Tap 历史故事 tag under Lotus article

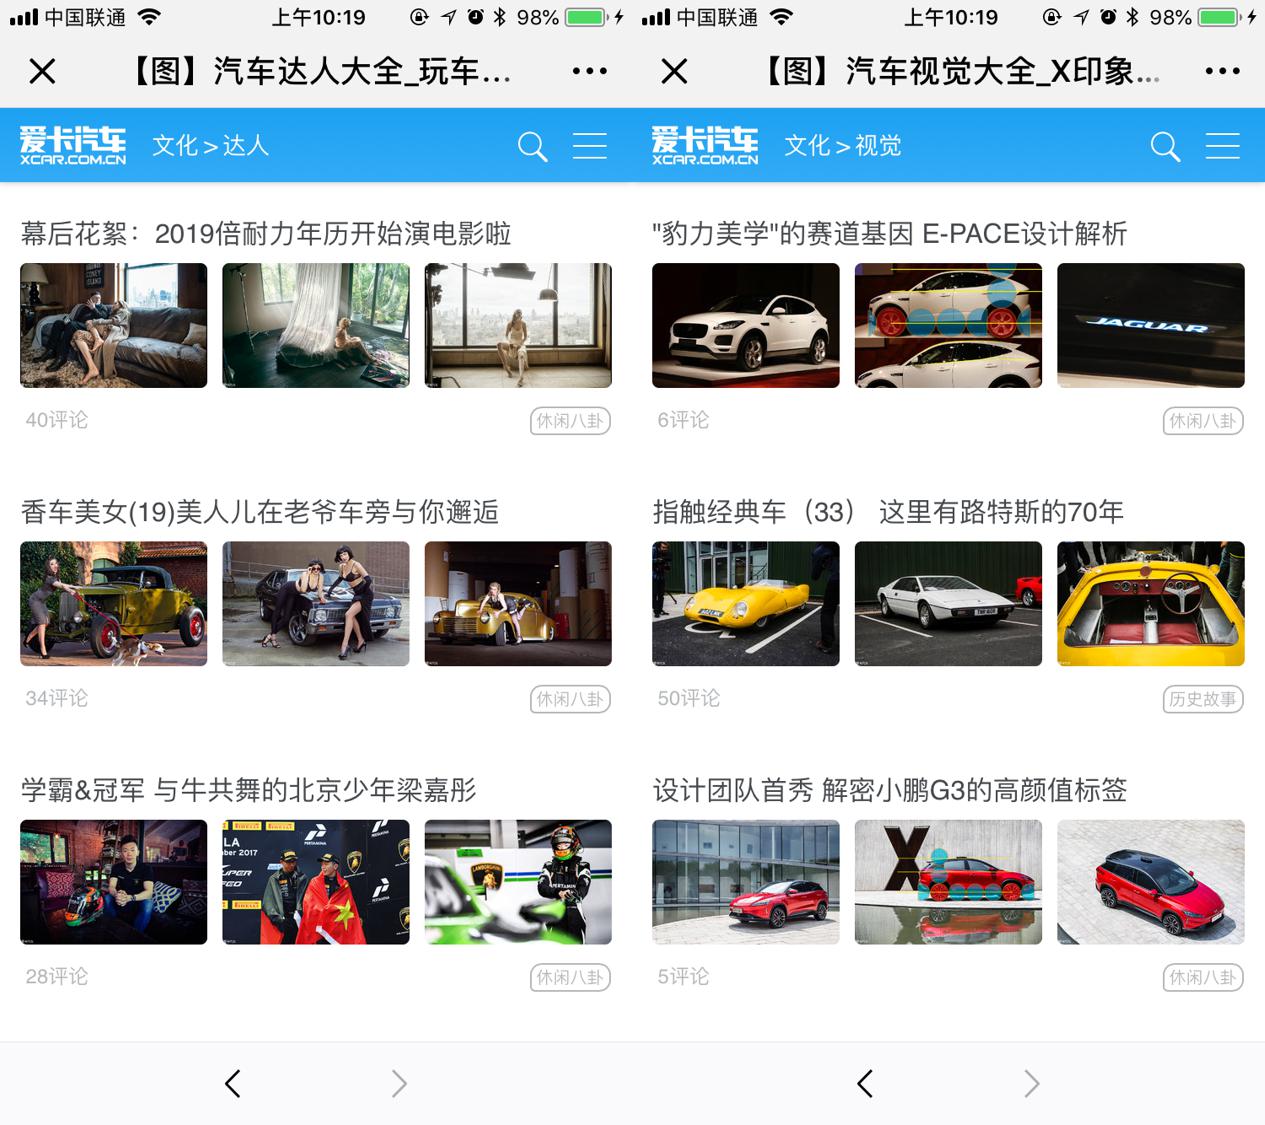(x=1202, y=699)
